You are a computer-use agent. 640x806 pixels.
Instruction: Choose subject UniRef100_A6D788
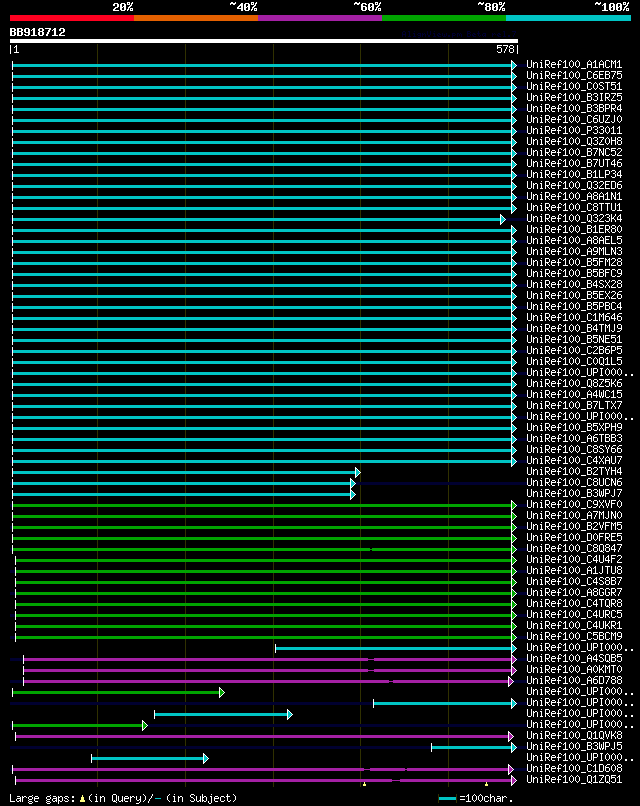point(574,681)
